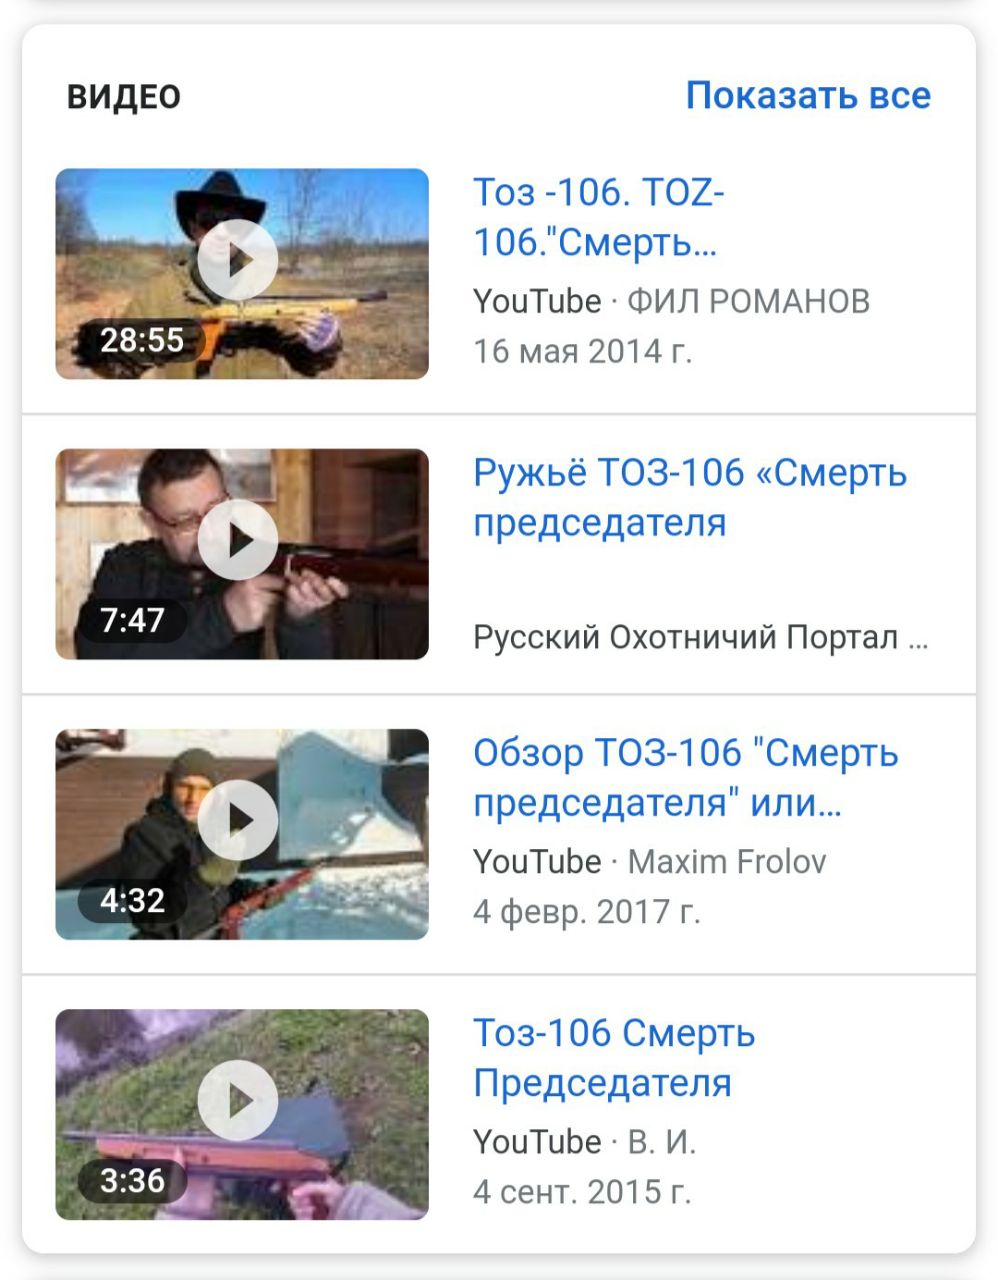Screen dimensions: 998x1280
Task: Click the date "4 сент. 2015 г."
Action: (582, 1191)
